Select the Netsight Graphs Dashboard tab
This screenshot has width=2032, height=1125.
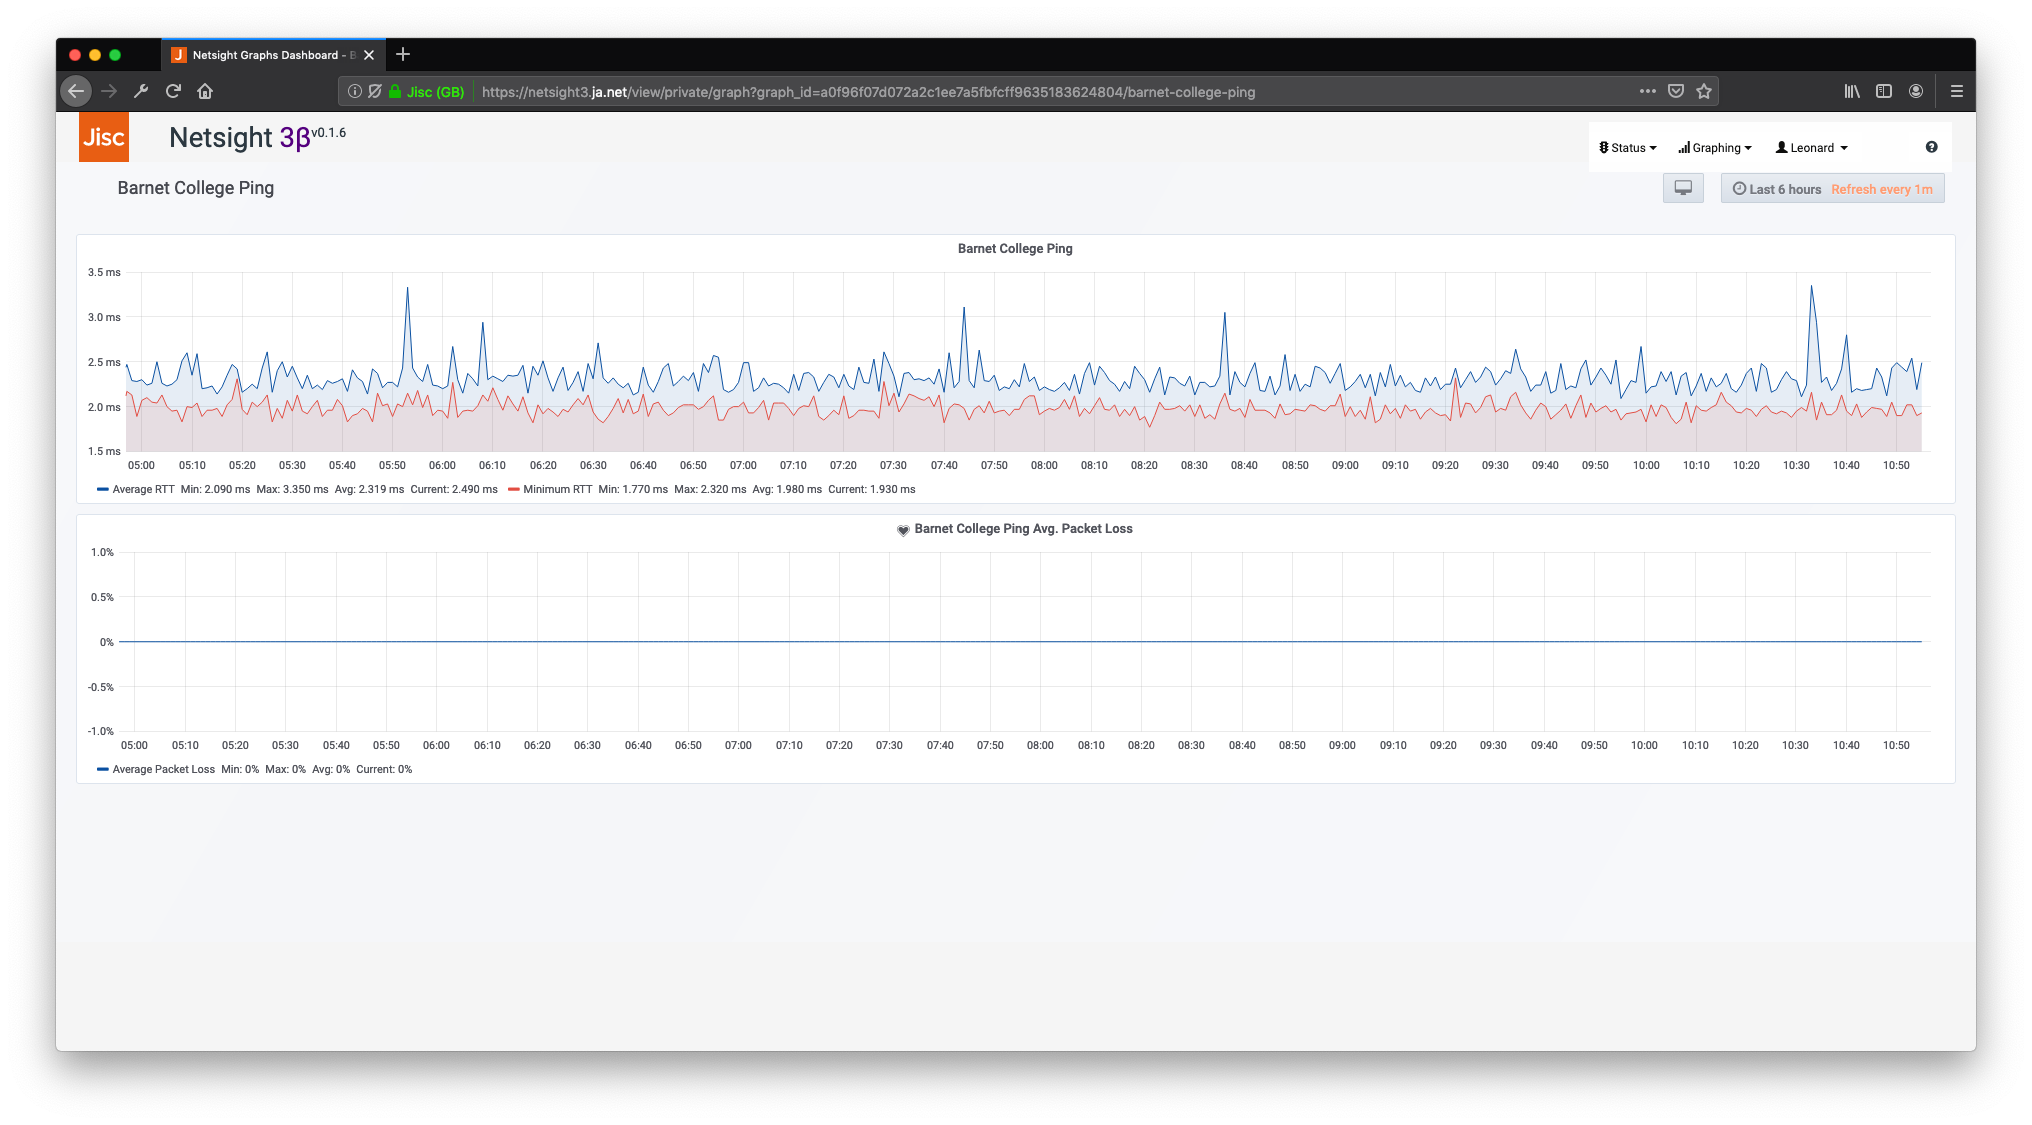pyautogui.click(x=265, y=55)
